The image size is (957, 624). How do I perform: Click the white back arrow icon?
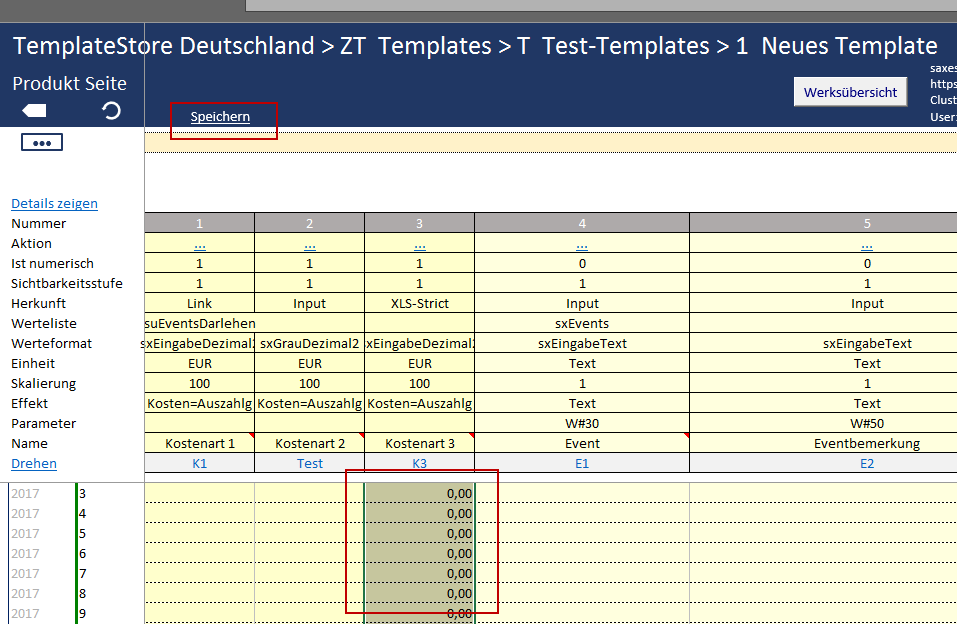coord(34,110)
